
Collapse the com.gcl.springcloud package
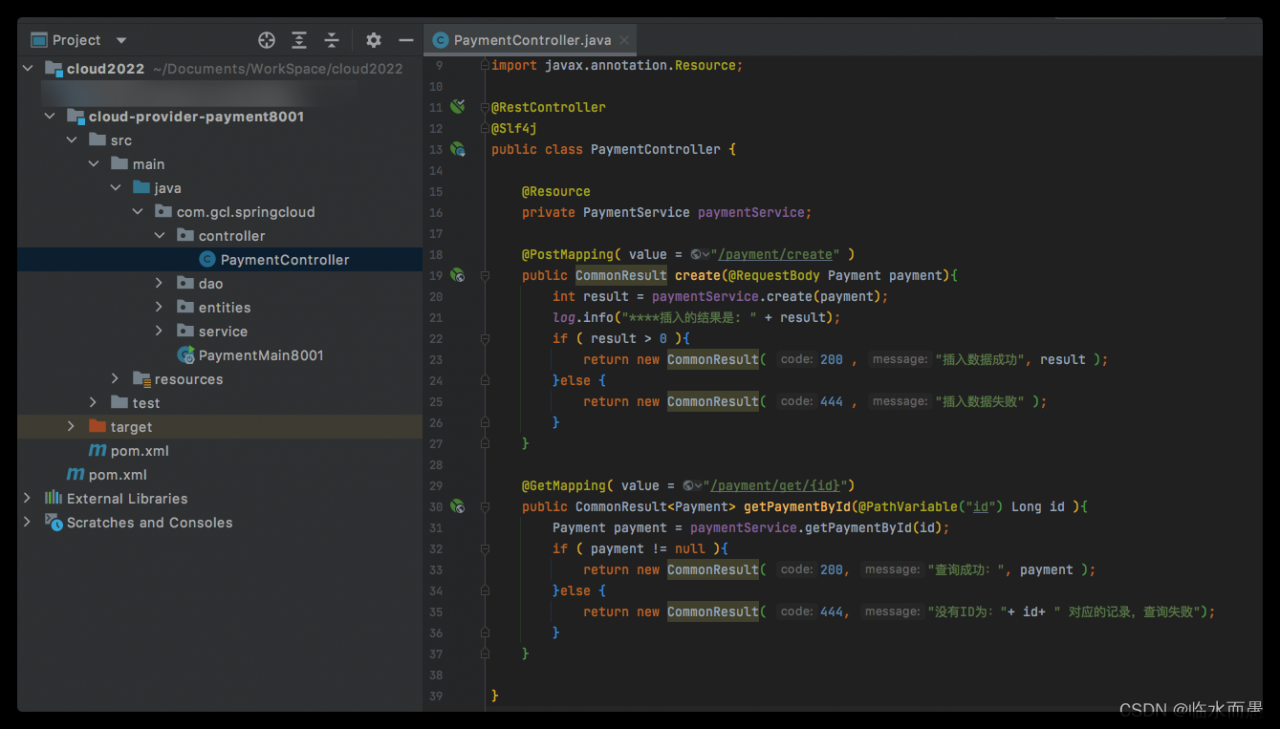(x=138, y=212)
